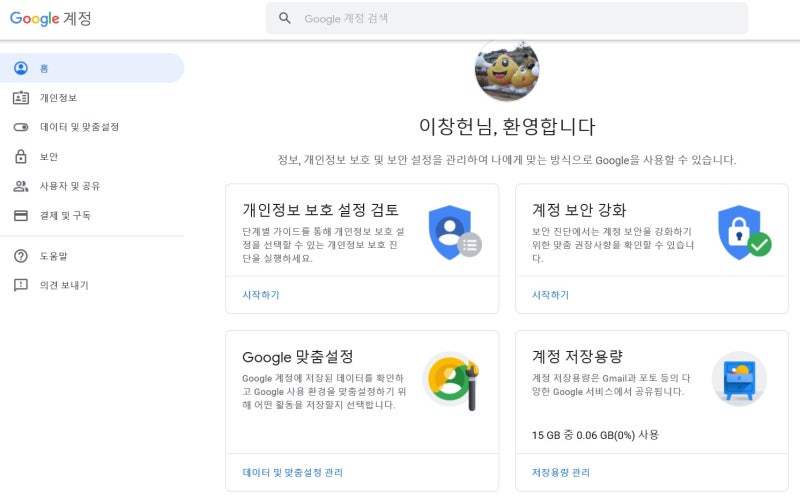Click 시작하기 under 개인정보 보호 설정 검토
Screen dimensions: 800x498
[x=261, y=295]
